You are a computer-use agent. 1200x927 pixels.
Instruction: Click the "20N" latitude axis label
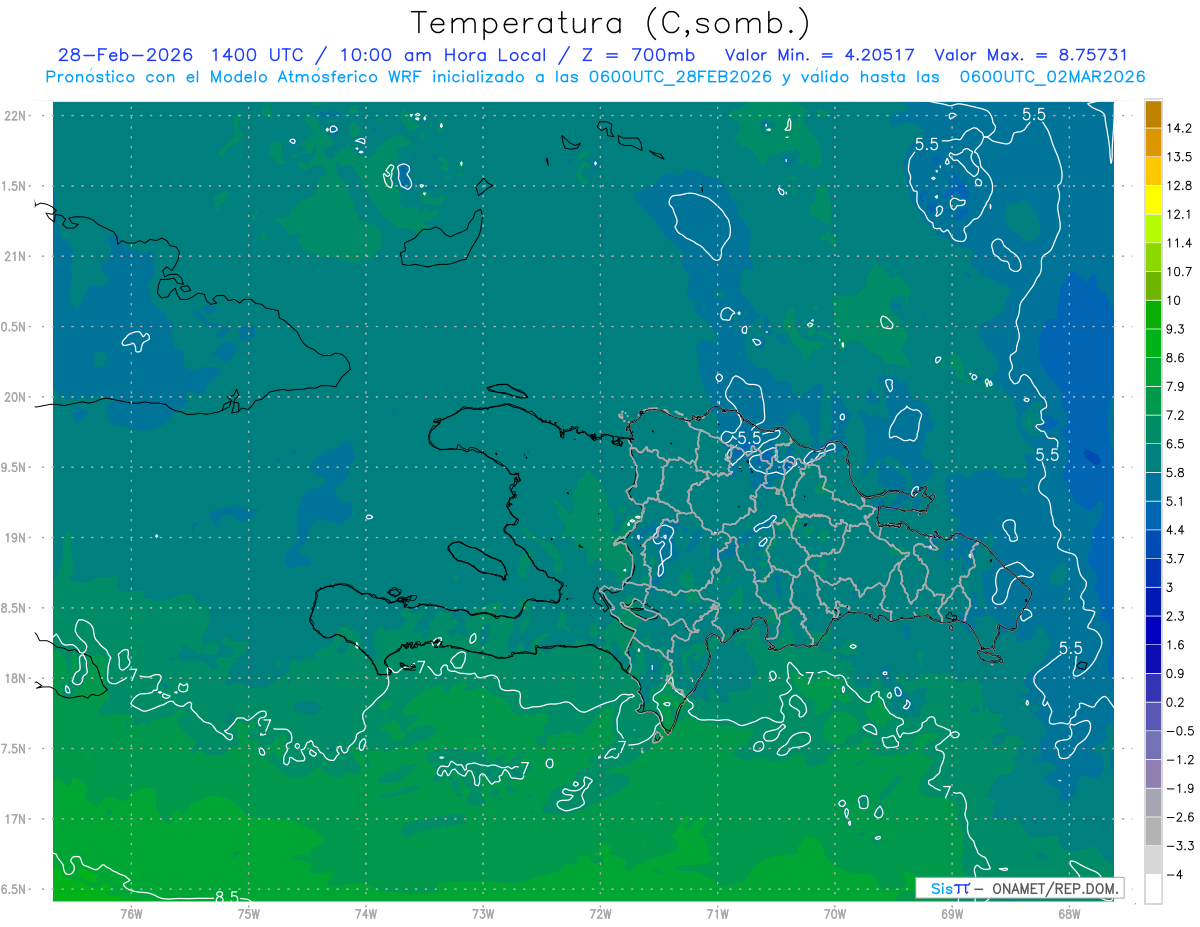click(16, 397)
